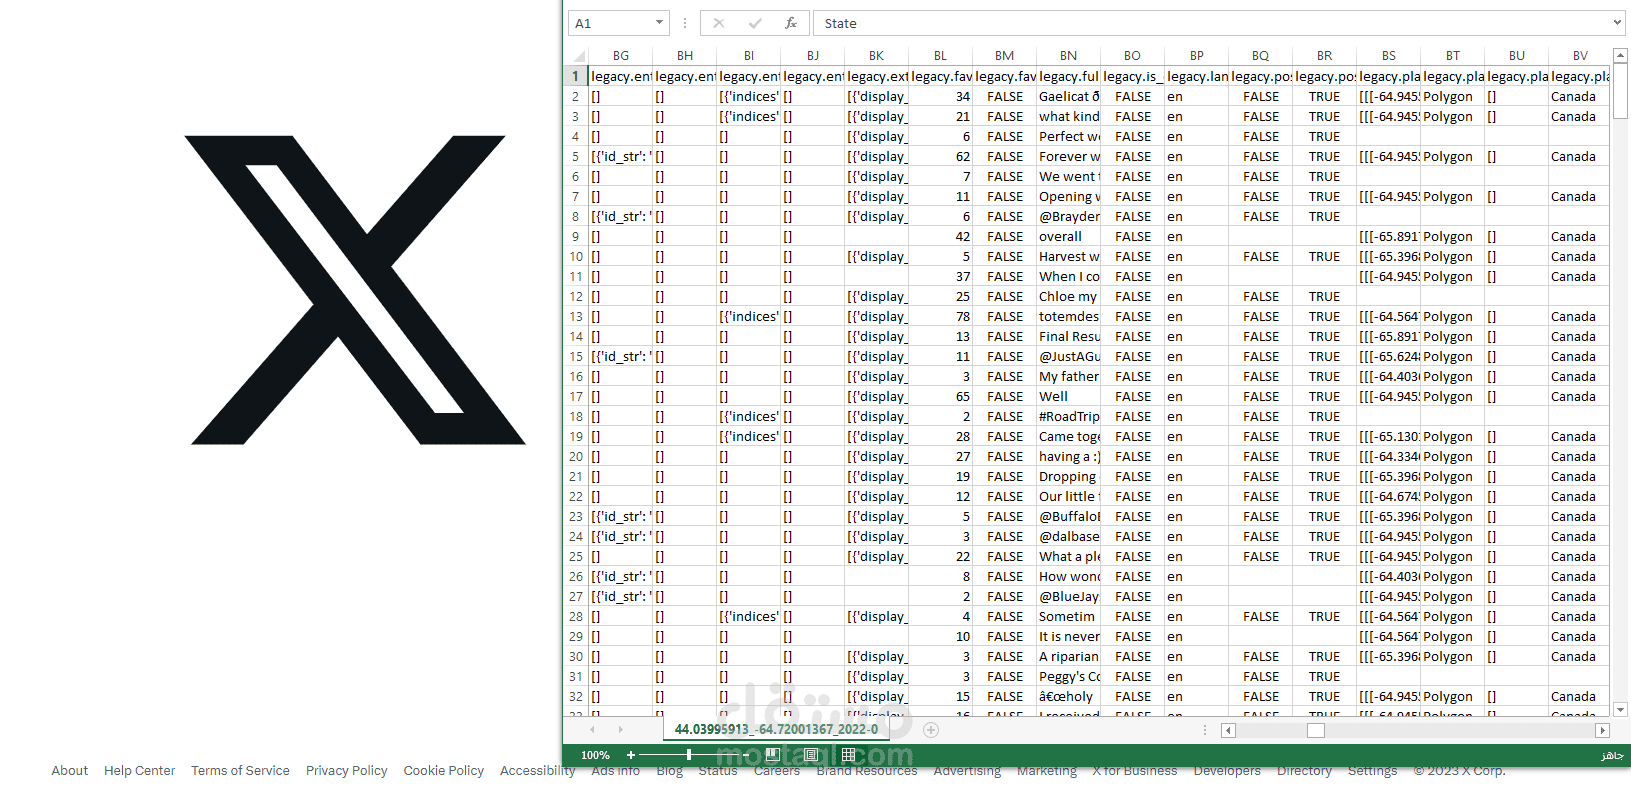This screenshot has height=788, width=1631.
Task: Click cell 'A riparian' in row 30
Action: (1068, 656)
